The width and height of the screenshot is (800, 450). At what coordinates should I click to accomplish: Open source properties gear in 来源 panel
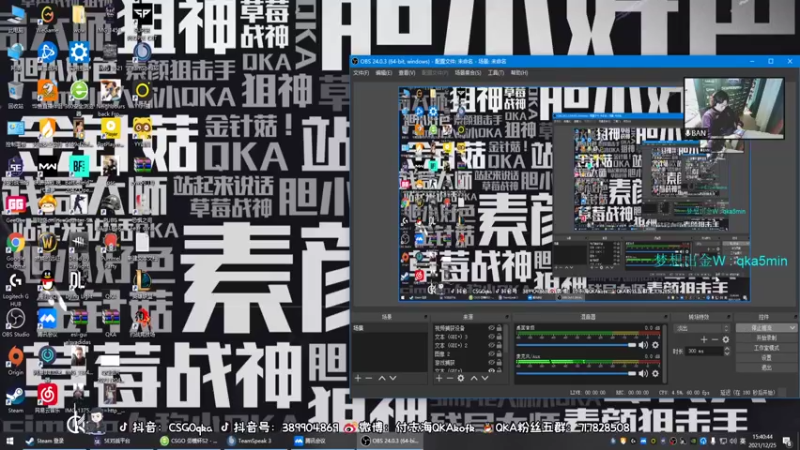[x=461, y=378]
